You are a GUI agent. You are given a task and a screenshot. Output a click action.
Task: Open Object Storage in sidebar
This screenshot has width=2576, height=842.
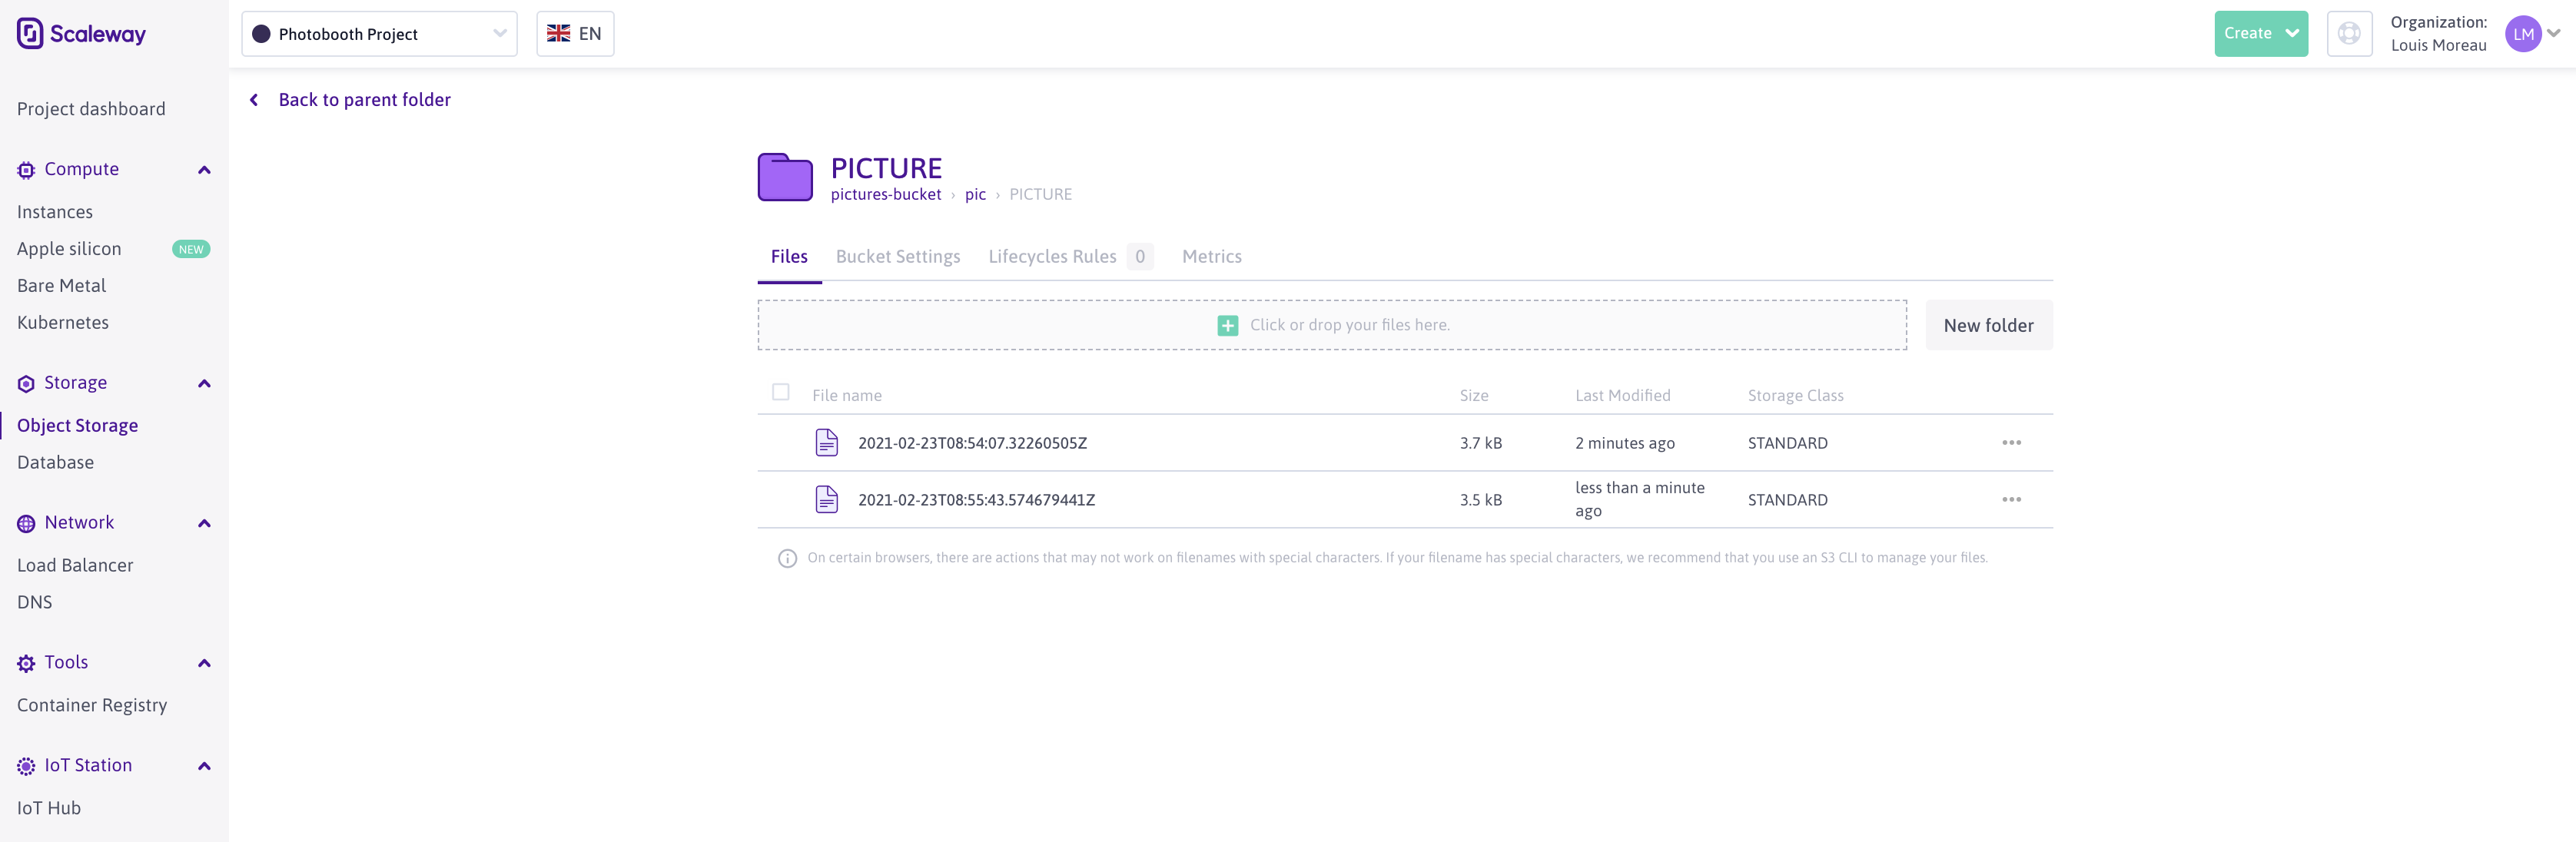click(77, 425)
